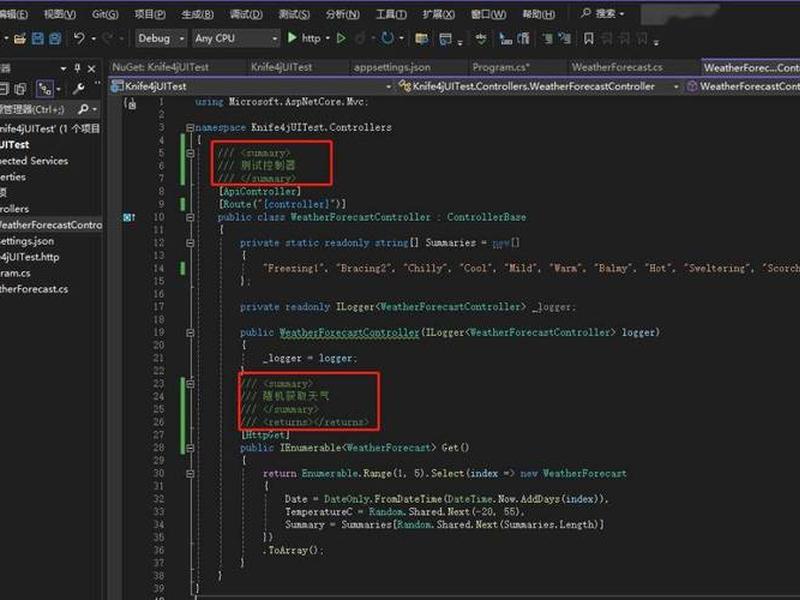Open the 视图(V) menu
800x600 pixels.
tap(60, 14)
